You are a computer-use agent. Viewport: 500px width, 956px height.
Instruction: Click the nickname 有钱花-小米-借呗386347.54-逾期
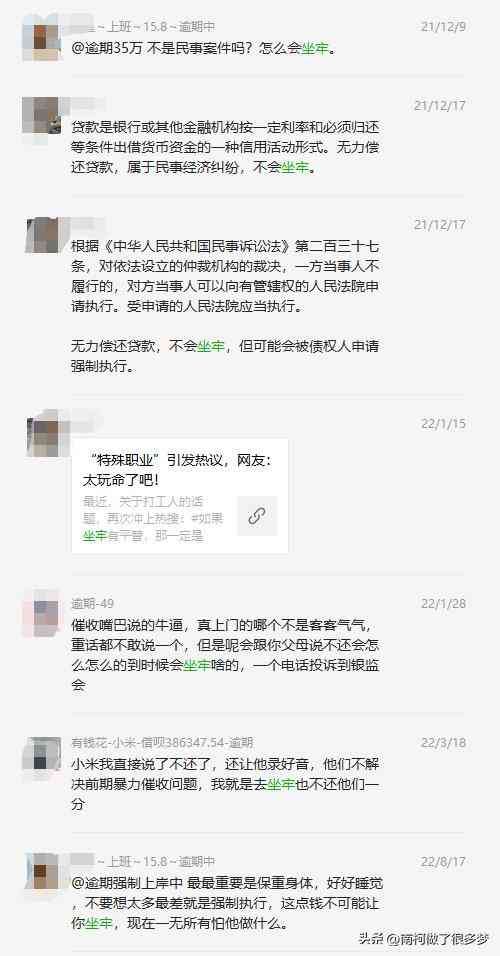pyautogui.click(x=162, y=743)
